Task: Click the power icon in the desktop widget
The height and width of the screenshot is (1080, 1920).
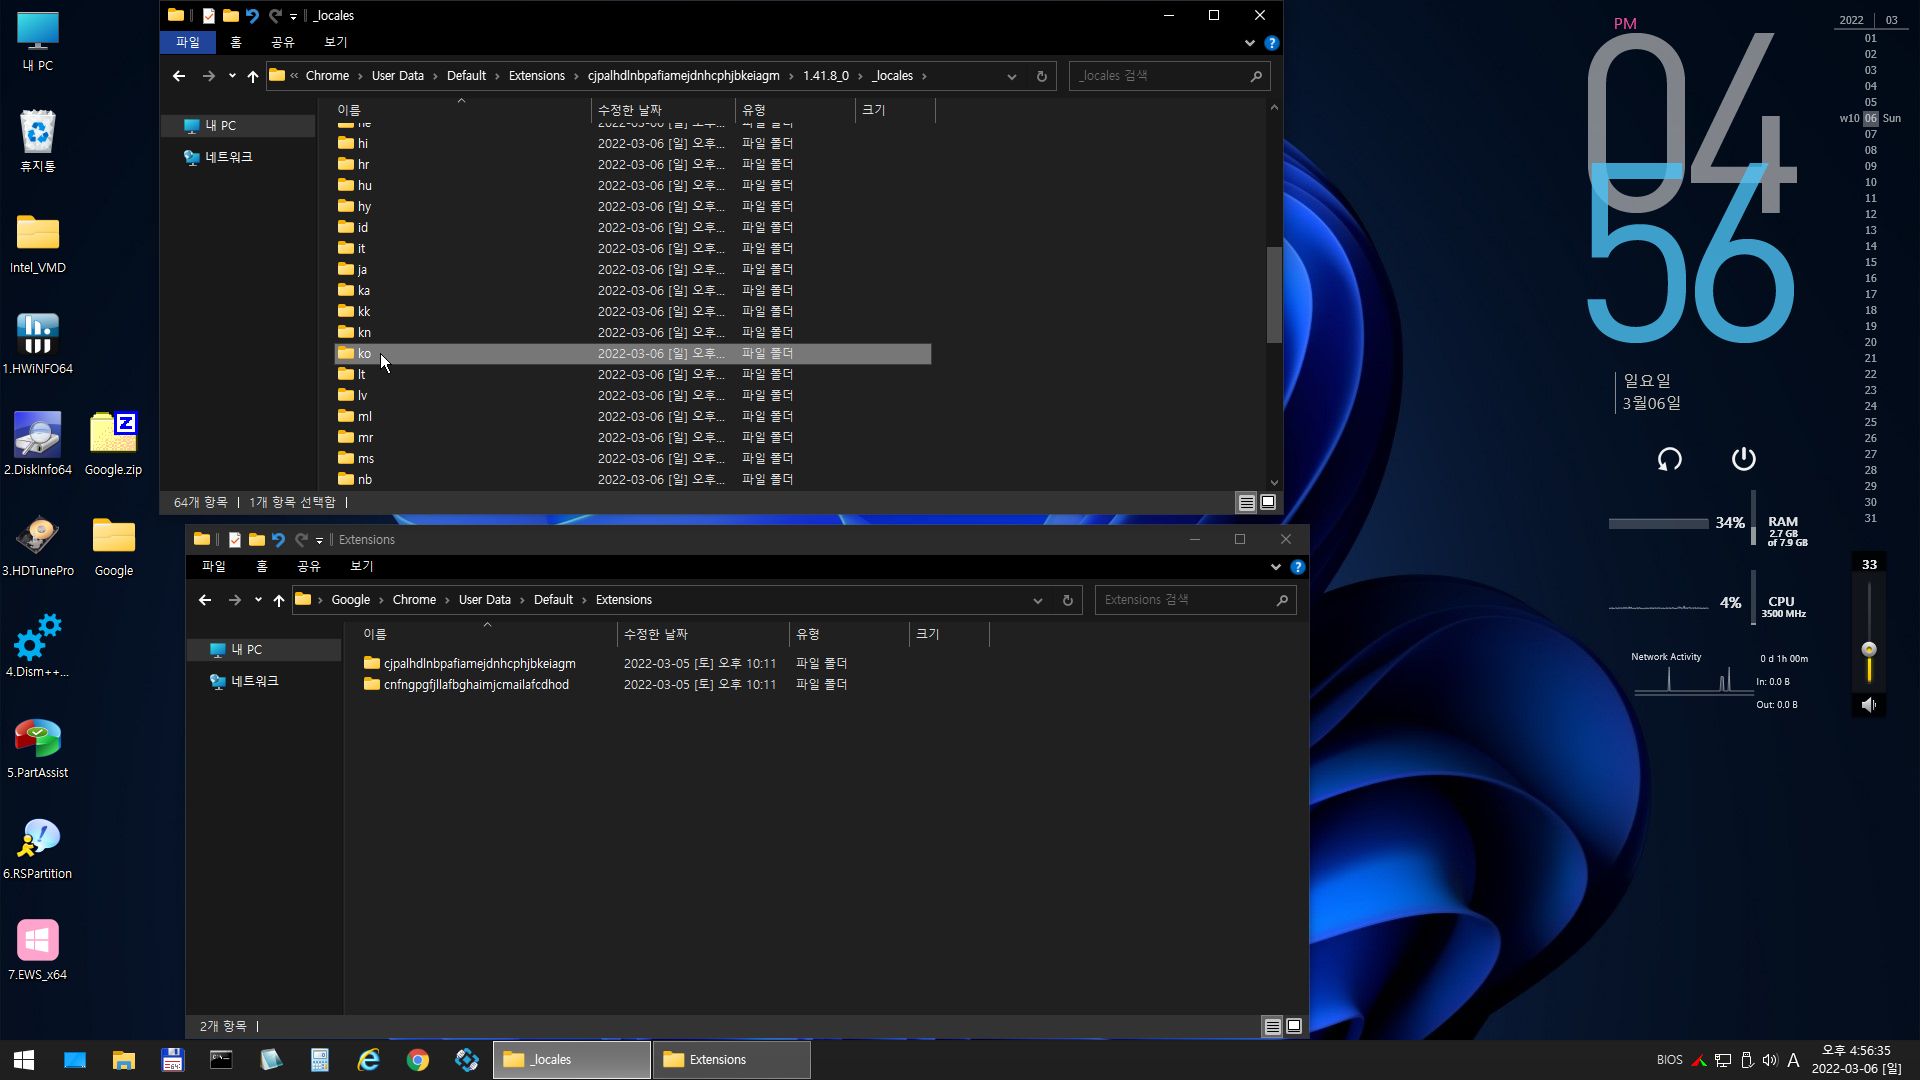Action: tap(1743, 459)
